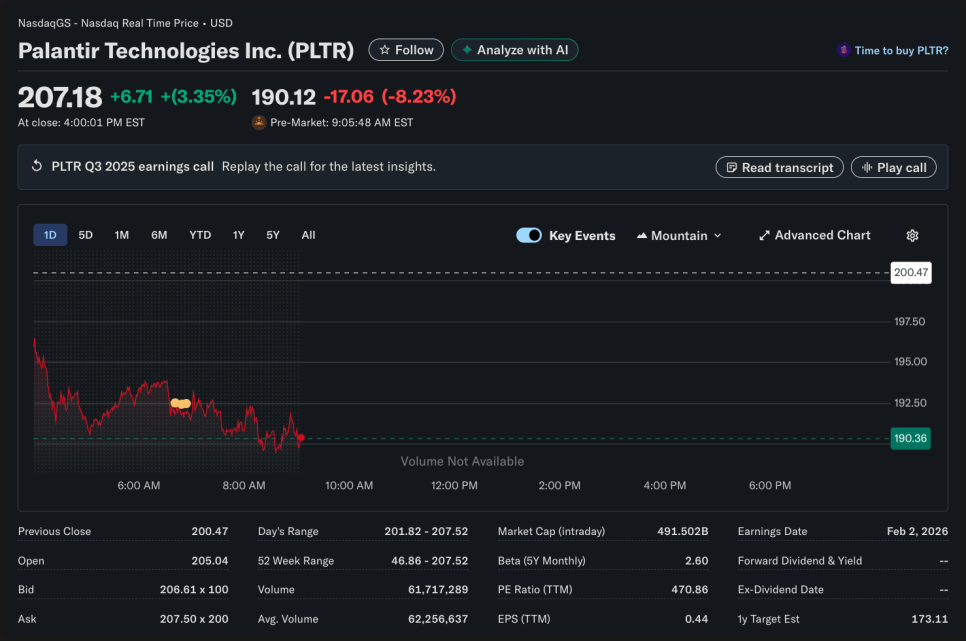Select the YTD range tab
966x641 pixels.
pyautogui.click(x=200, y=235)
